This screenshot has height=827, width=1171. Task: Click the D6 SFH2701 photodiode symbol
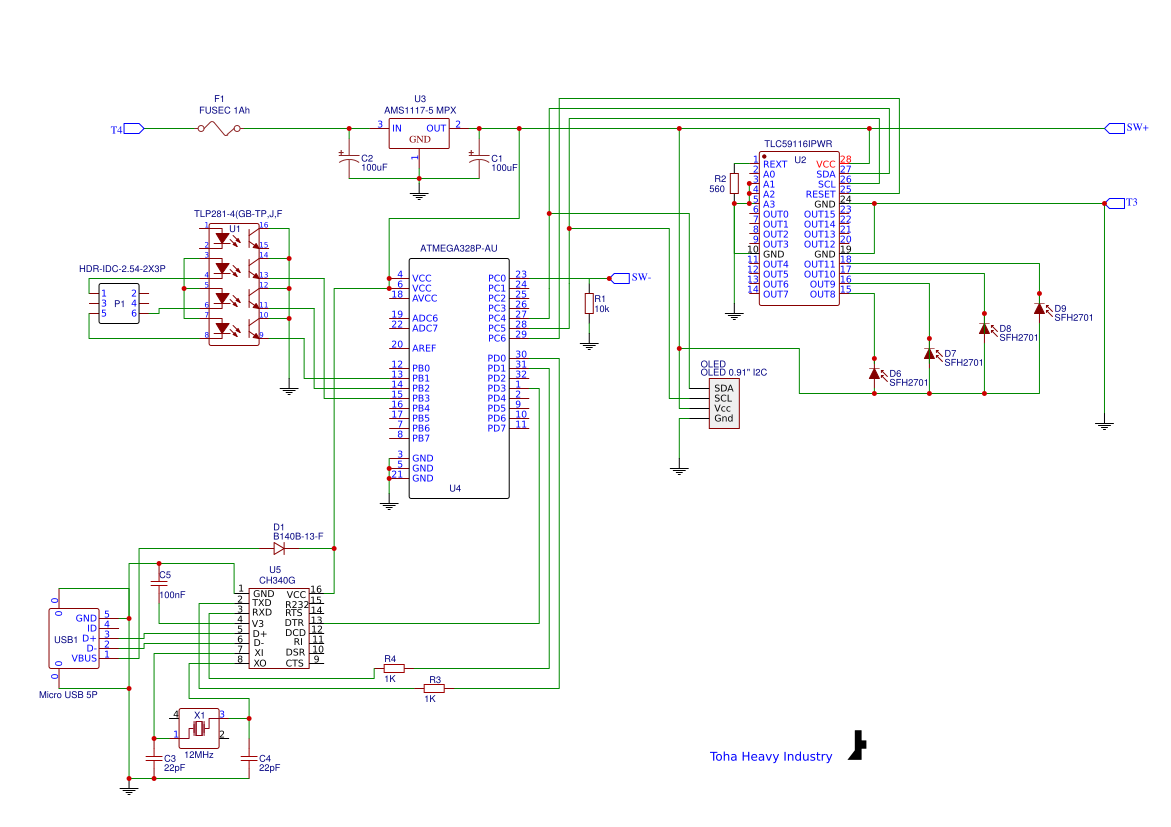[875, 373]
